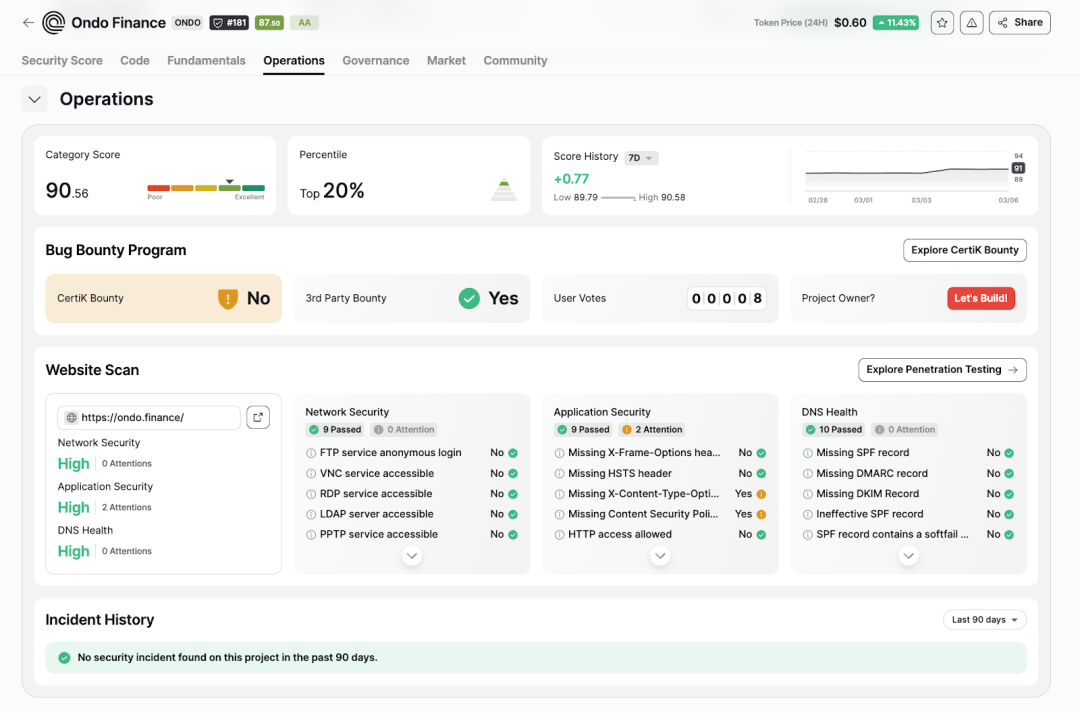
Task: Click the star favorite icon
Action: (942, 23)
